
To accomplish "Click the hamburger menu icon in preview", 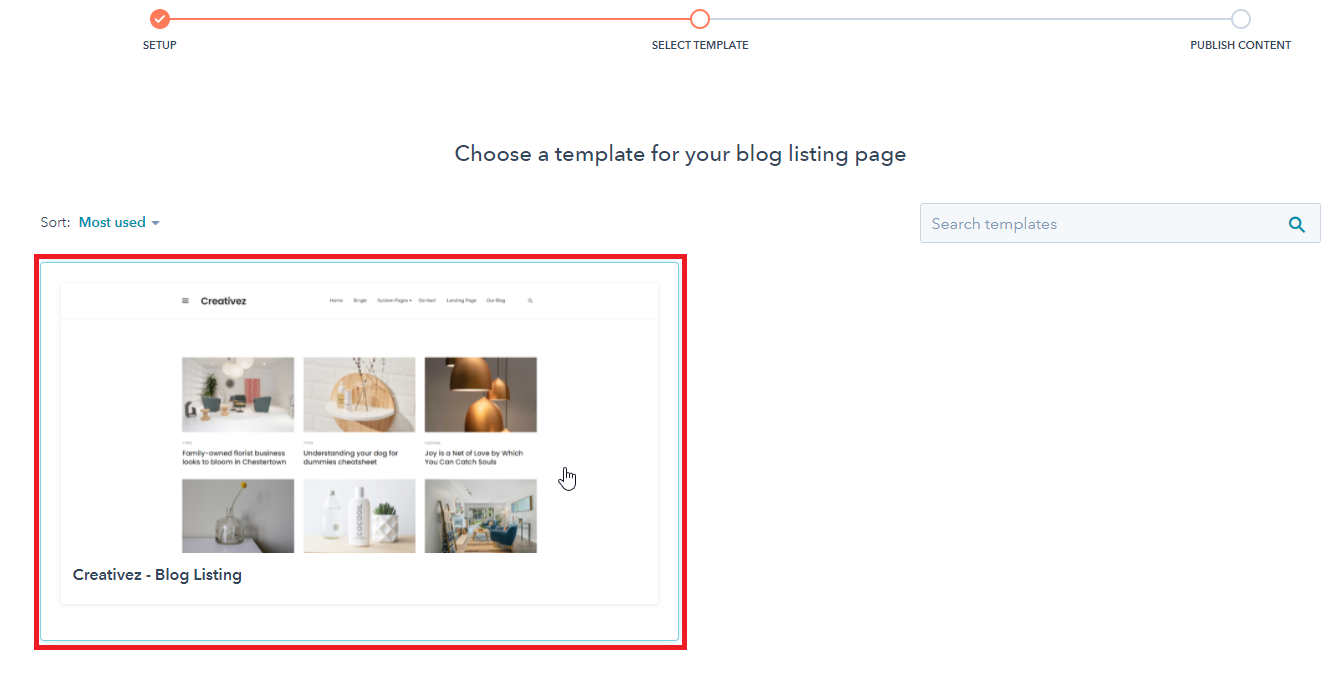I will click(x=185, y=300).
